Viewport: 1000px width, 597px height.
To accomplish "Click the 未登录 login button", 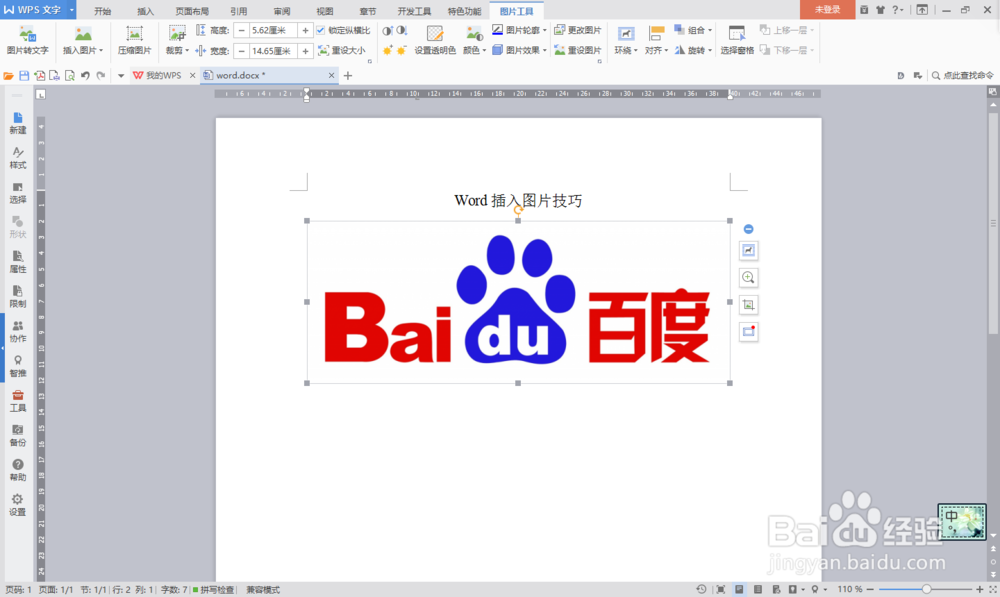I will click(827, 10).
